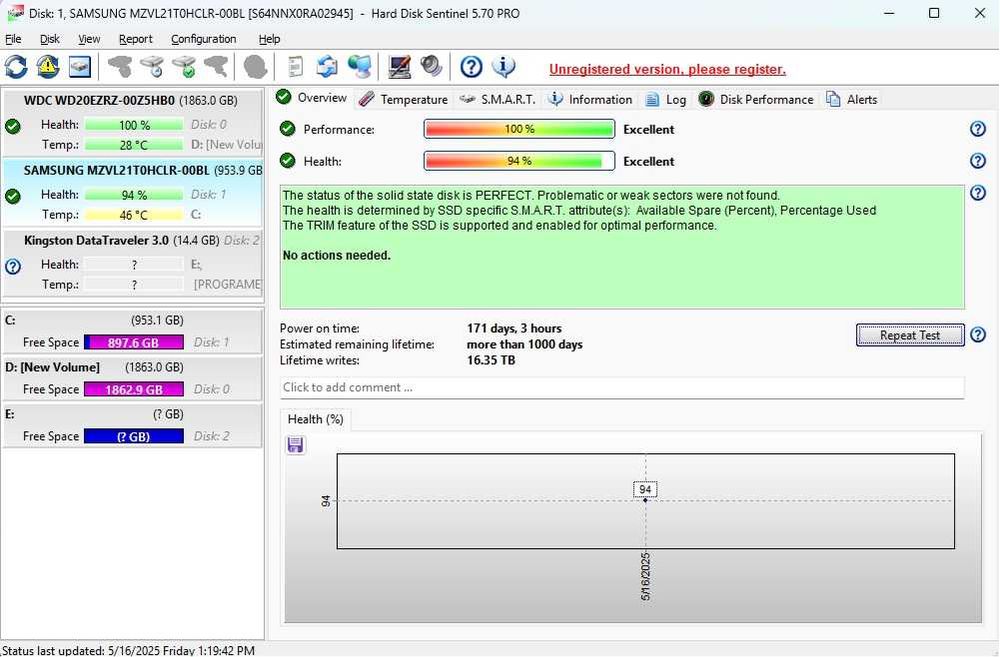Viewport: 1000px width, 657px height.
Task: Click the speaker toolbar icon
Action: tap(431, 66)
